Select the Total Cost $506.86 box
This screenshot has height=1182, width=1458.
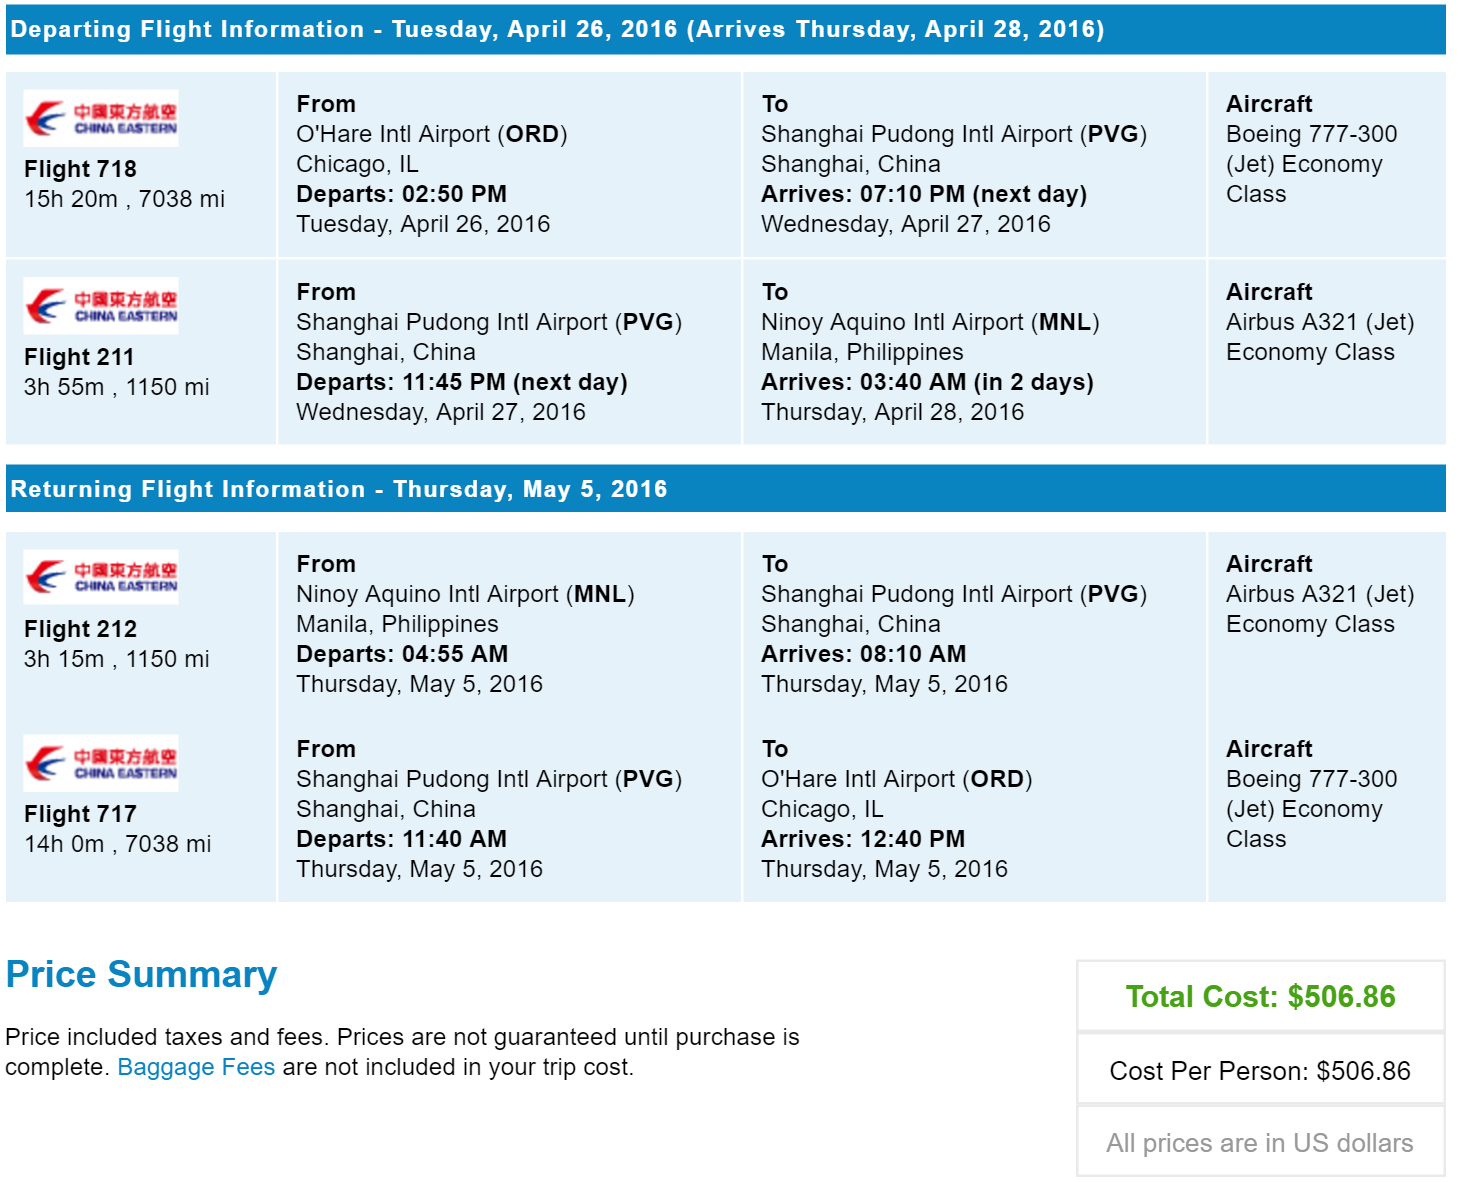coord(1260,996)
